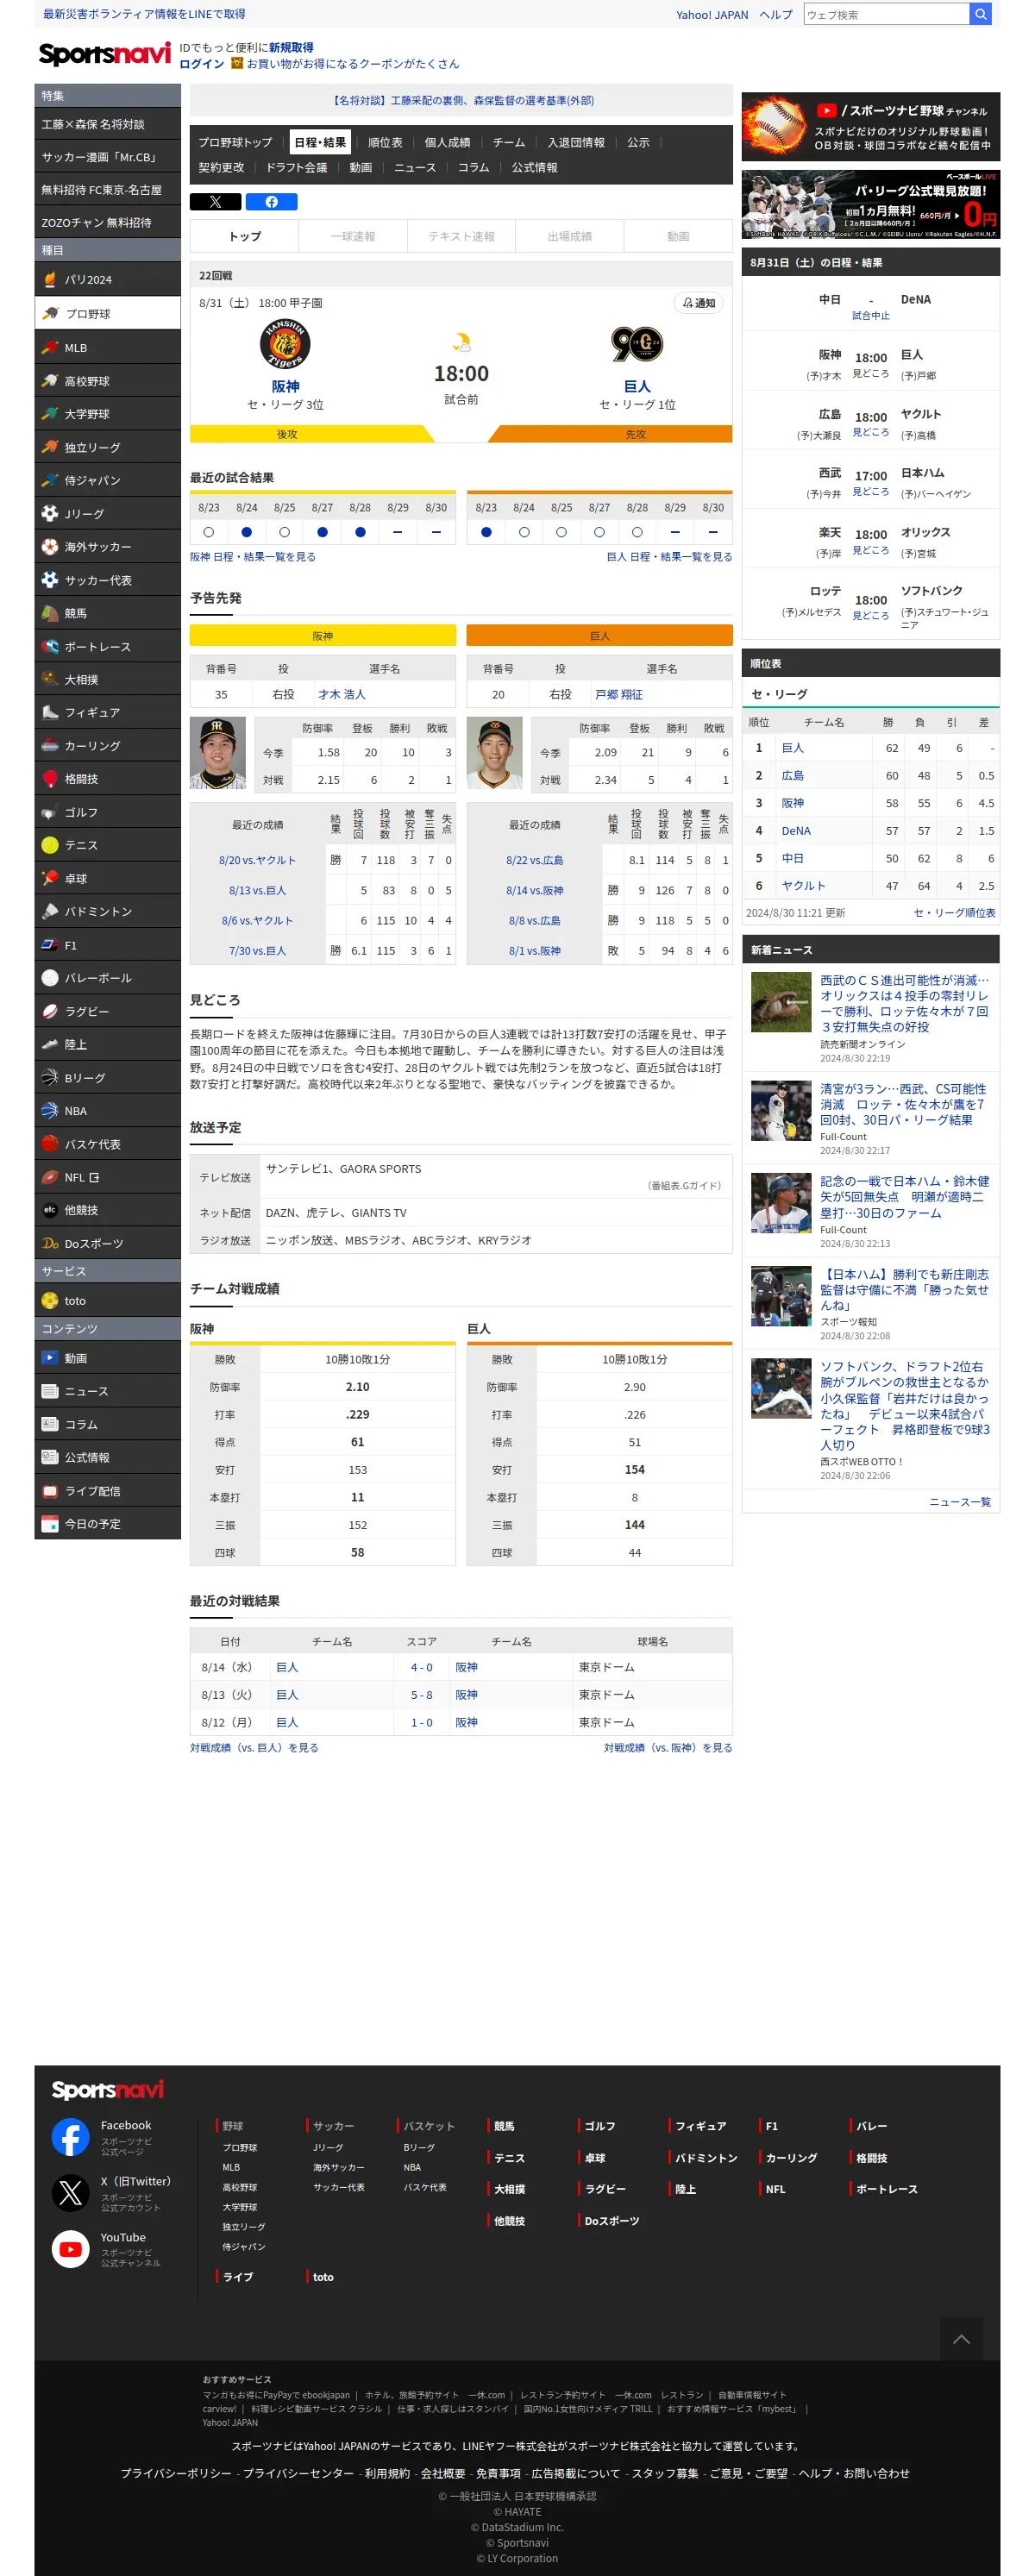Open the 8/20 vs.ヤクルト game link
Screen dimensions: 1035x2576
pyautogui.click(x=257, y=860)
